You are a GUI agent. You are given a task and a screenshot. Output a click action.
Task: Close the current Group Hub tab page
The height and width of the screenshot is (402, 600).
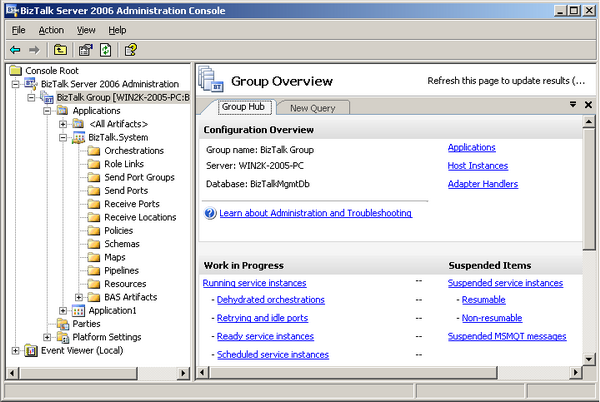pyautogui.click(x=588, y=104)
